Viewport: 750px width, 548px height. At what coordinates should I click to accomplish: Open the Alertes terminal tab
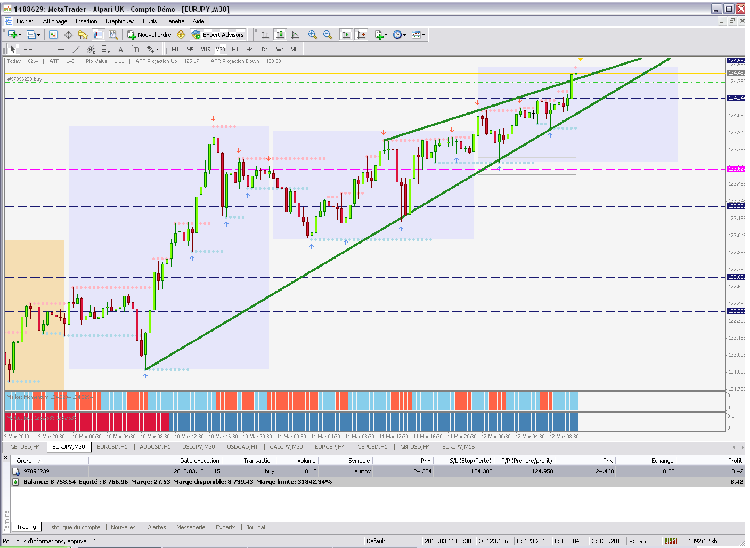(x=156, y=527)
